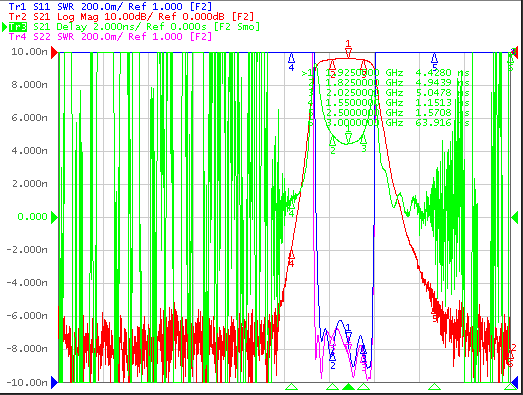Select the Tr2 S21 Log Mag trace label

(131, 16)
